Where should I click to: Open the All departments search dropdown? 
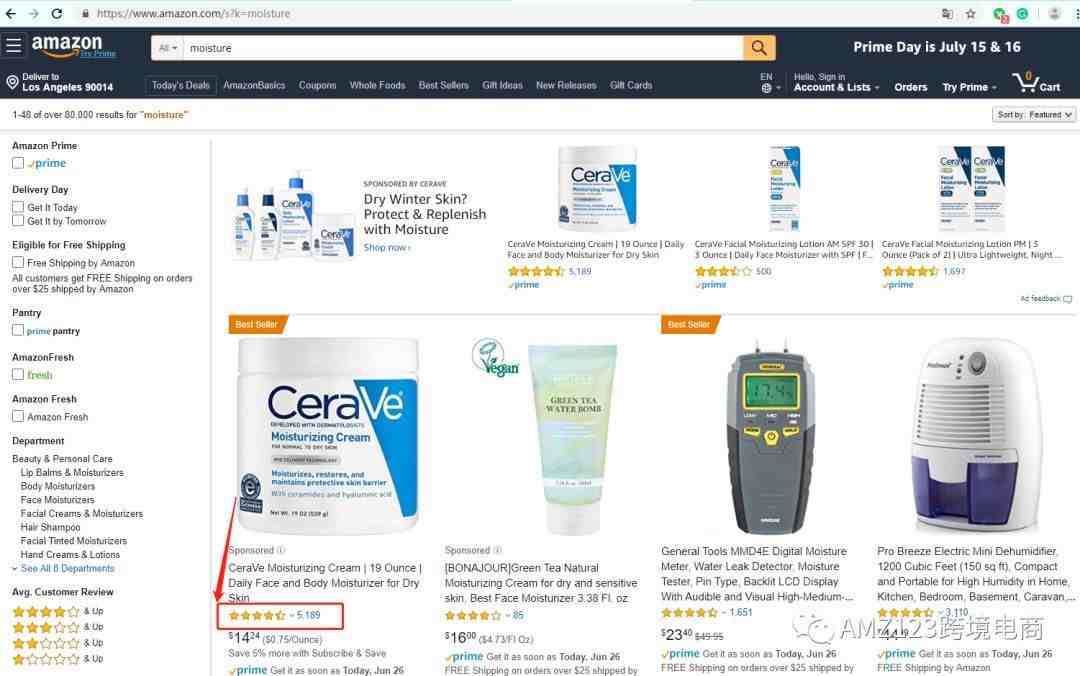167,48
